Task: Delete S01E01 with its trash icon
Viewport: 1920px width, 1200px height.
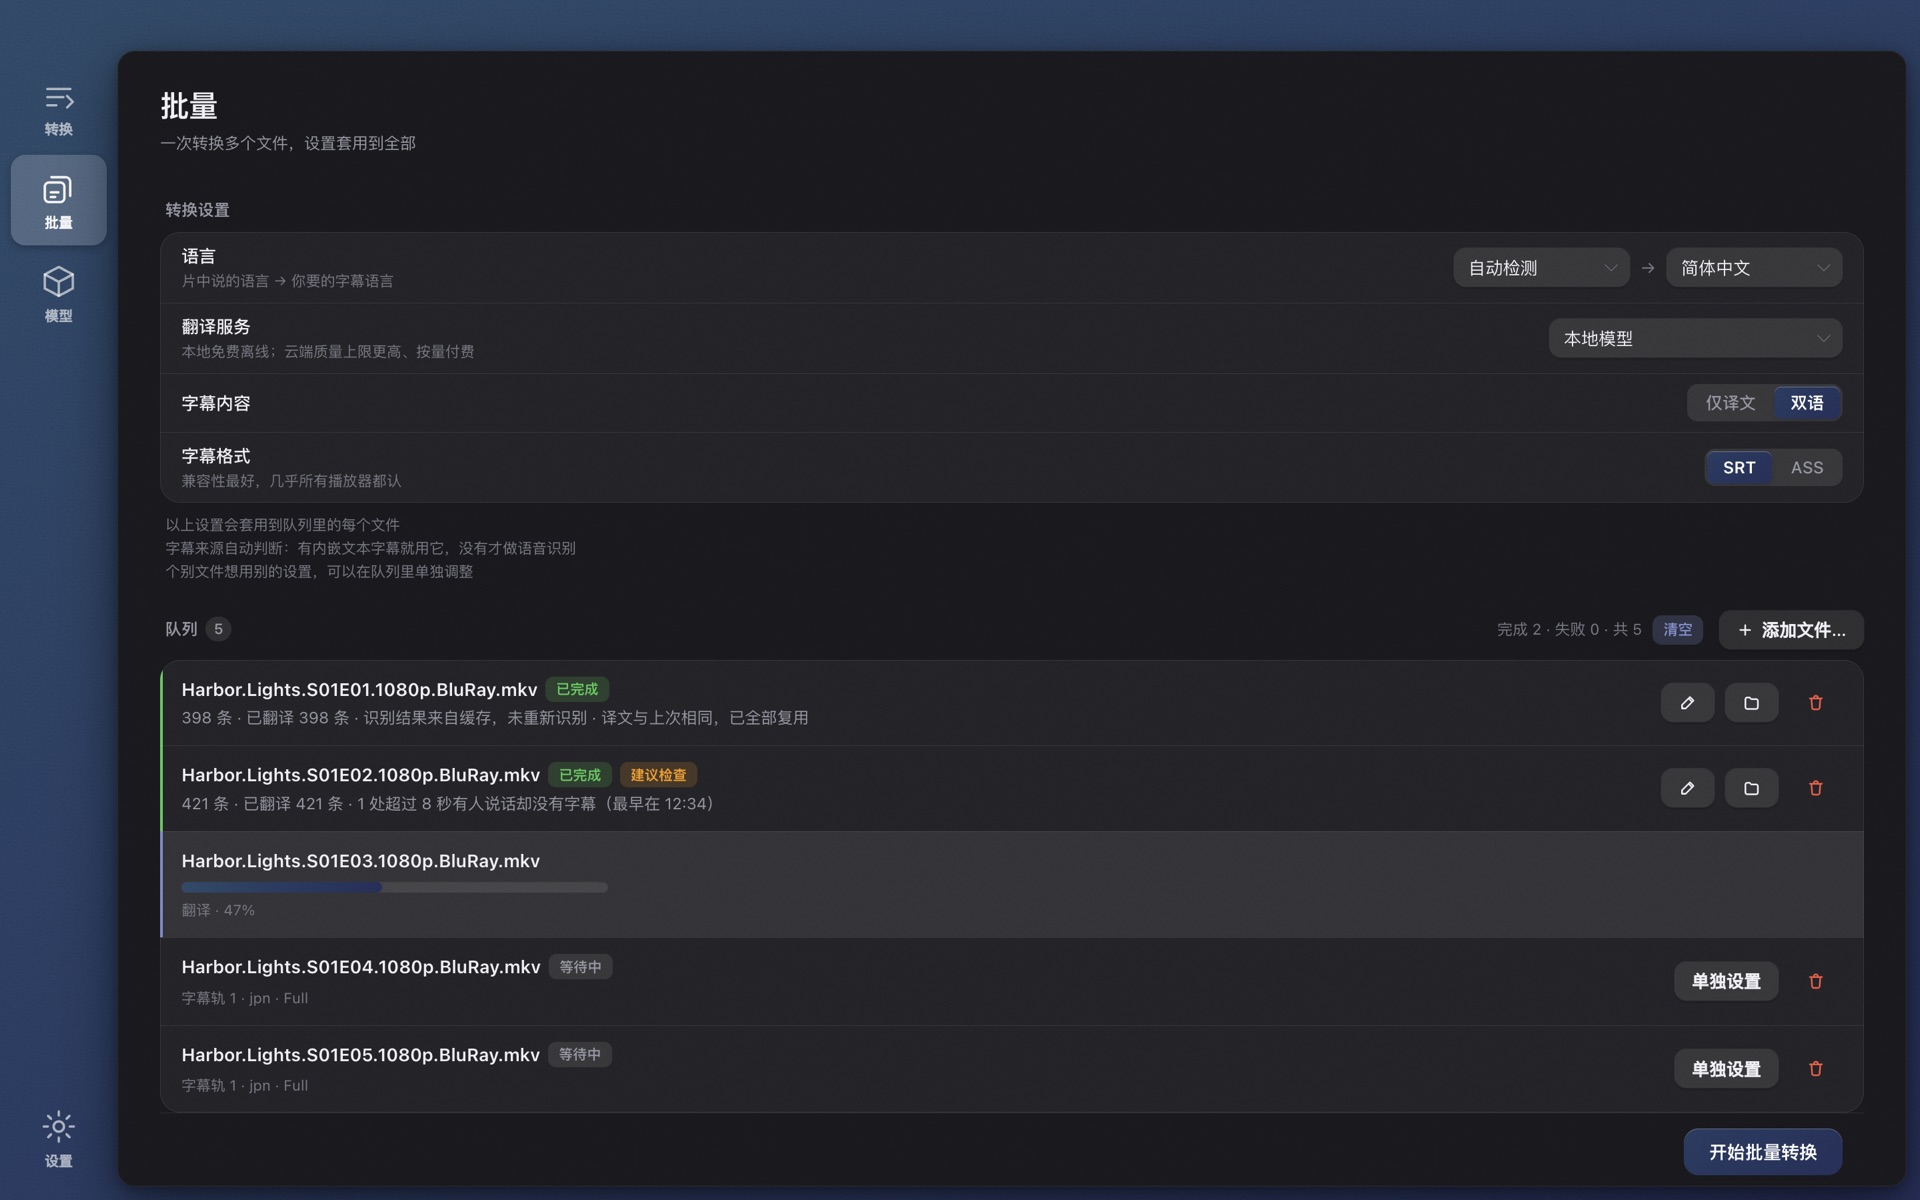Action: (1815, 703)
